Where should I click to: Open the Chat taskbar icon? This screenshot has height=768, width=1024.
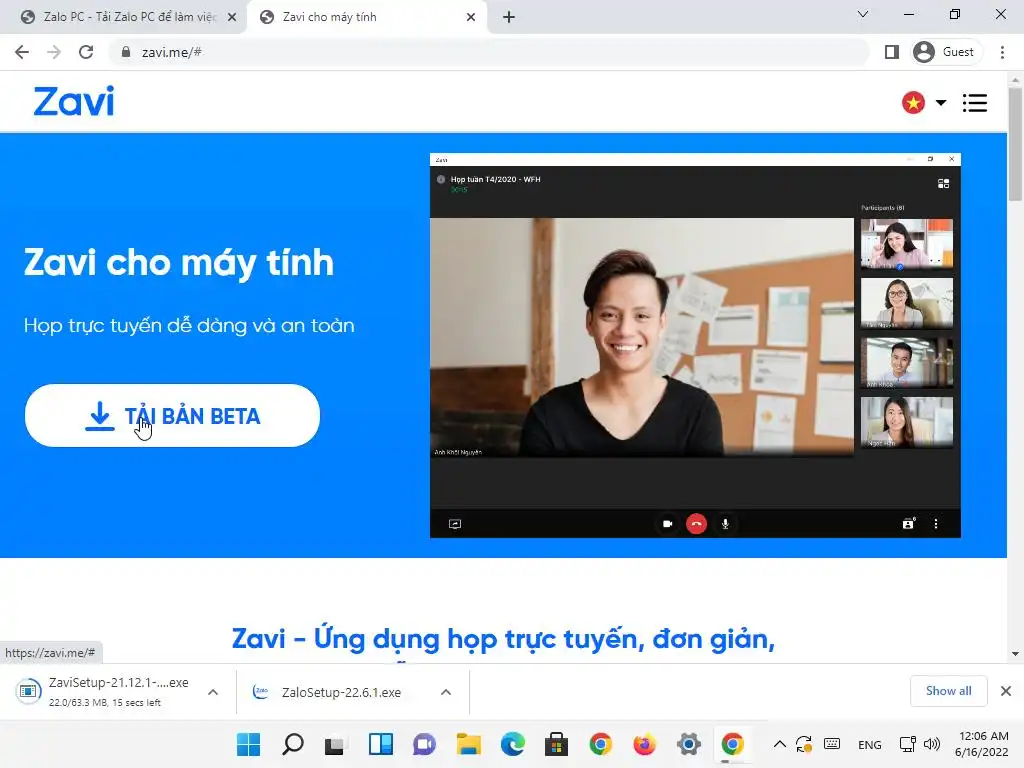pyautogui.click(x=424, y=744)
